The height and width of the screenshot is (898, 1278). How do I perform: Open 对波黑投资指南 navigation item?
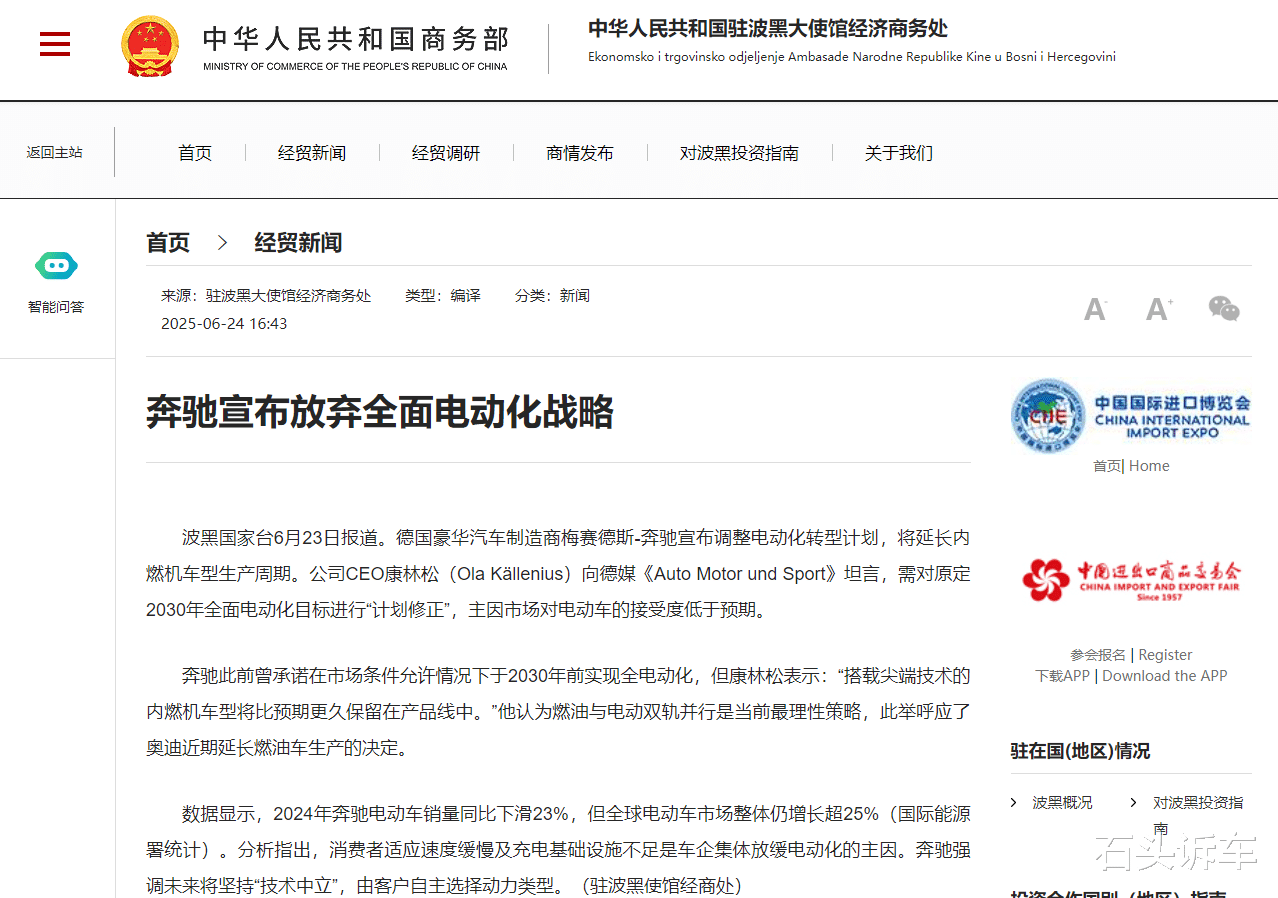(x=739, y=153)
